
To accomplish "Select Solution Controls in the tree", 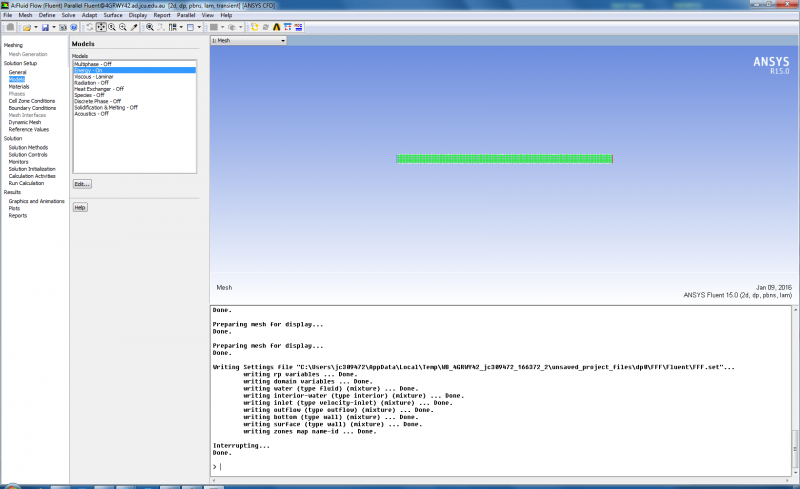I will point(28,155).
